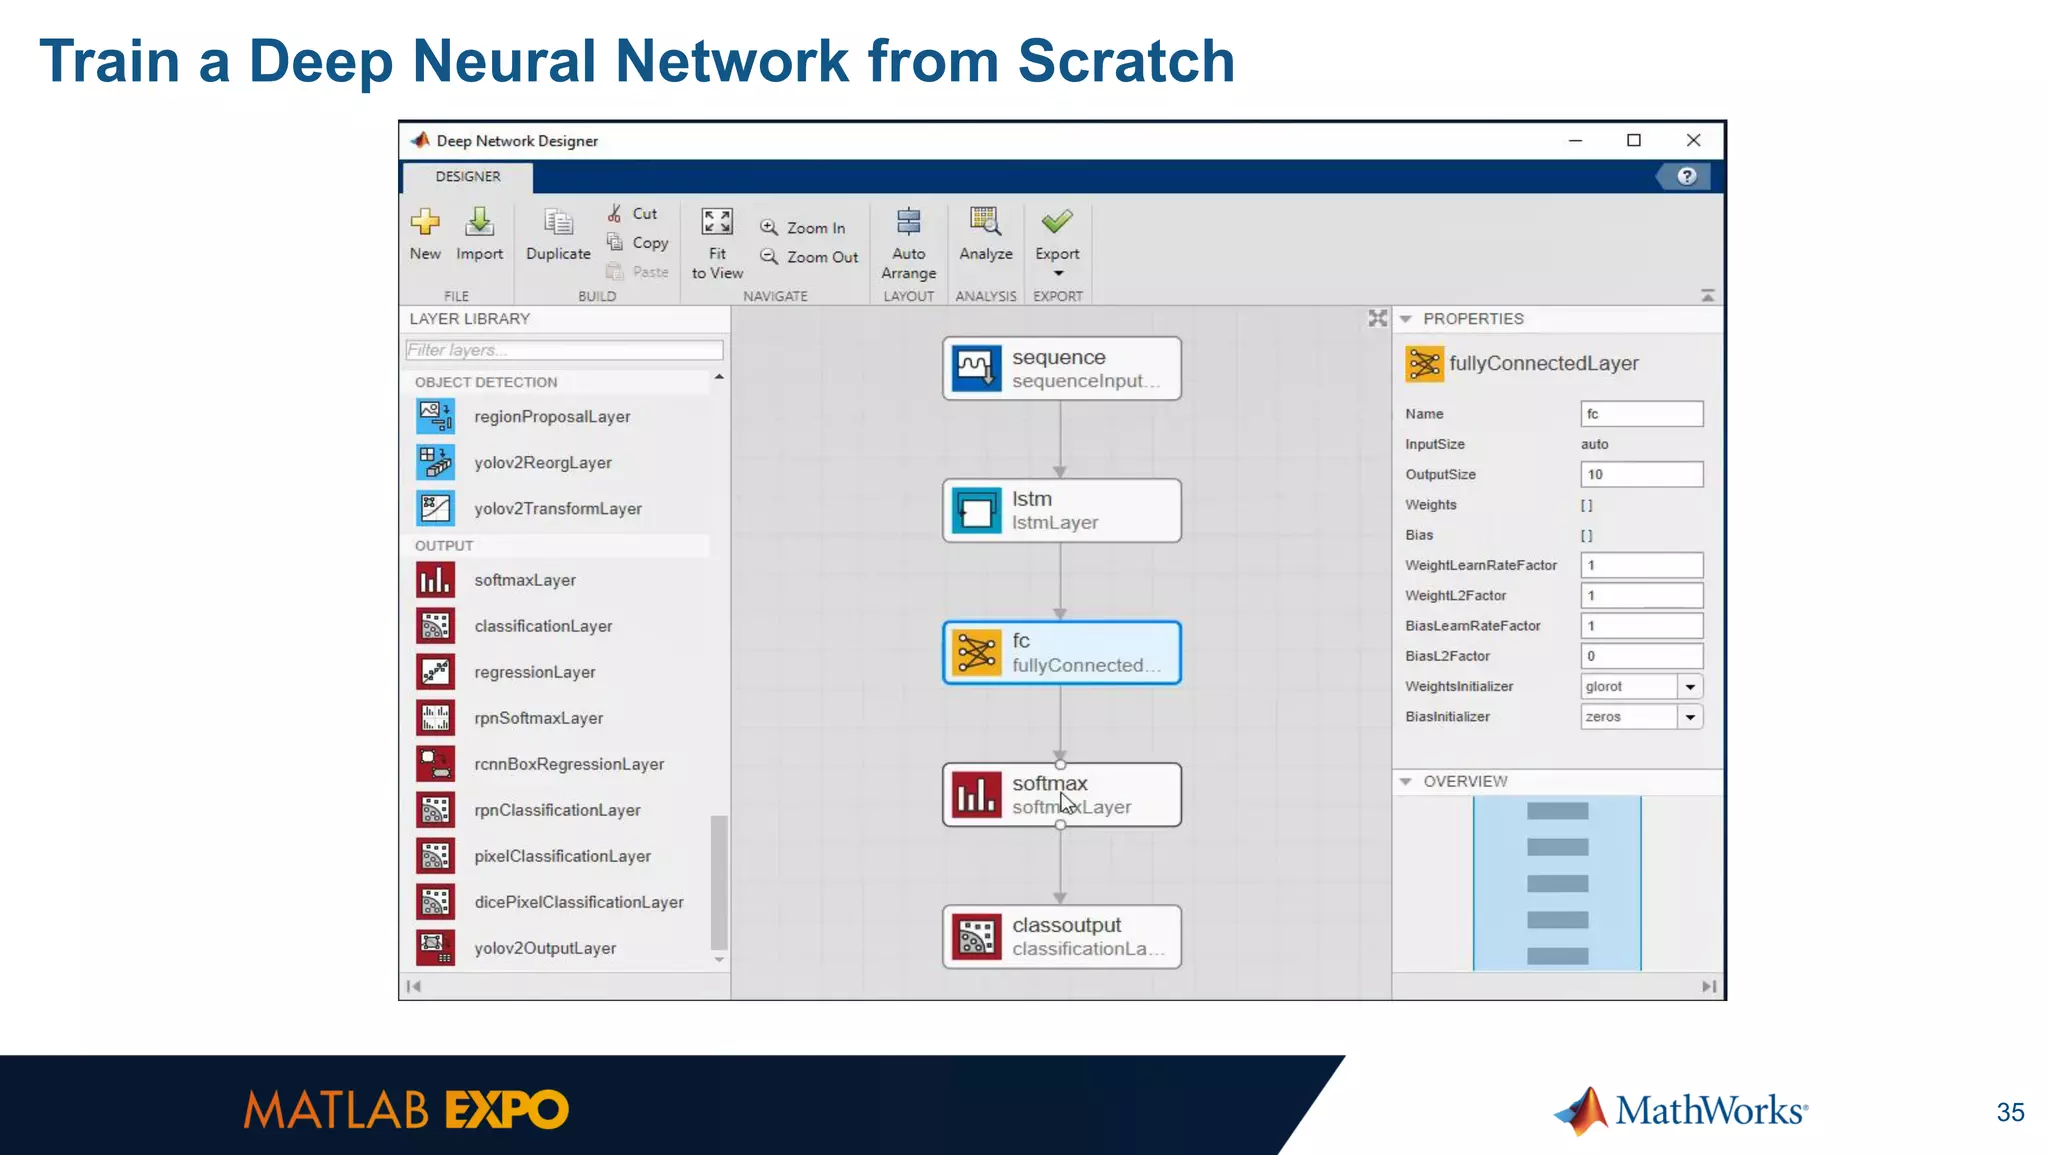Collapse the OVERVIEW panel section
The width and height of the screenshot is (2048, 1155).
pyautogui.click(x=1406, y=781)
